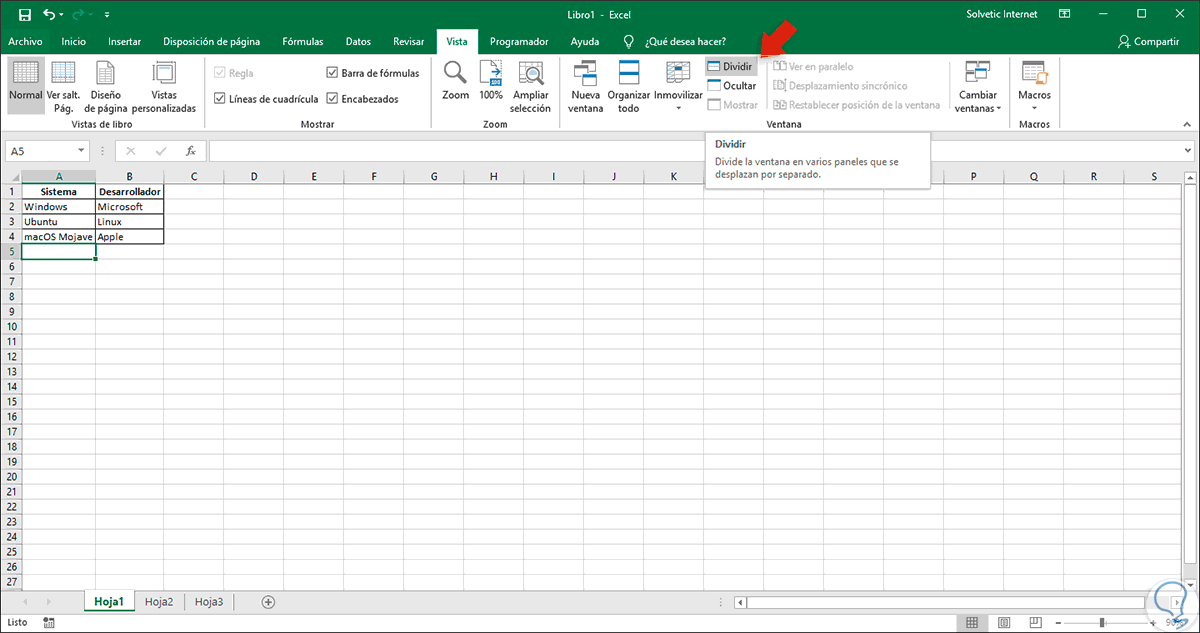1200x633 pixels.
Task: Select the Hoja1 sheet tab
Action: click(x=108, y=602)
